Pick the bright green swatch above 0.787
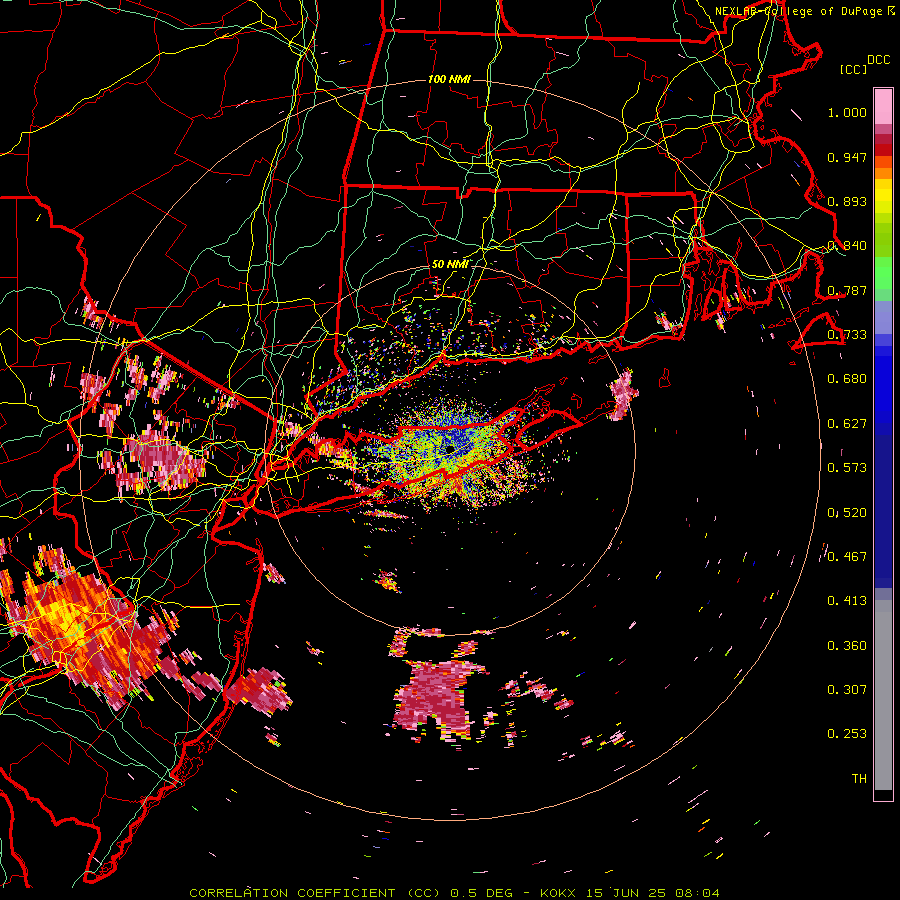 tap(883, 273)
